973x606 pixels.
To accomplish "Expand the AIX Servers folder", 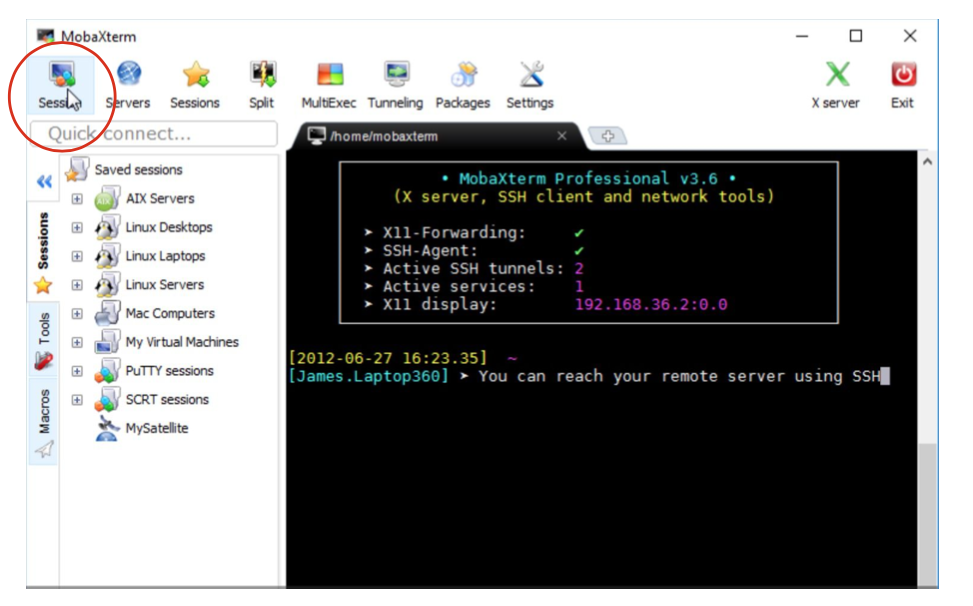I will pyautogui.click(x=77, y=198).
